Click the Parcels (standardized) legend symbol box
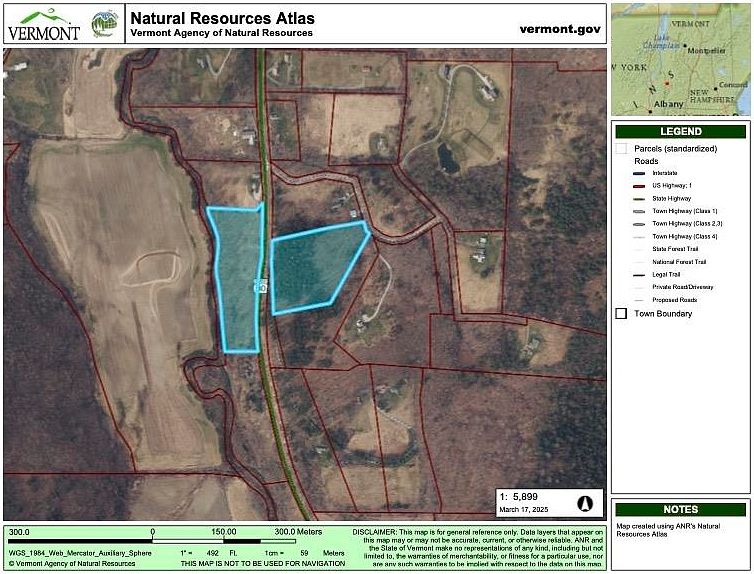The height and width of the screenshot is (574, 754). (621, 149)
